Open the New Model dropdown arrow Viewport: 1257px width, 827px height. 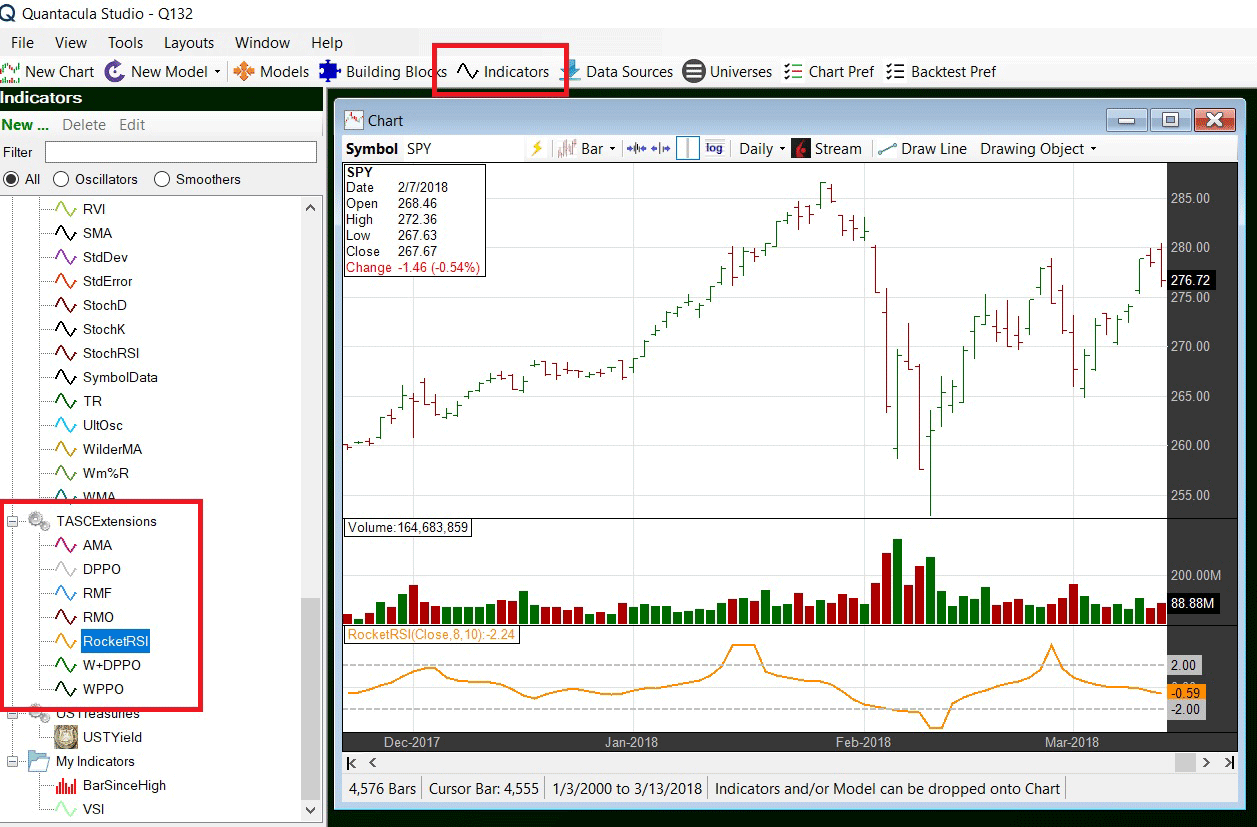tap(217, 72)
